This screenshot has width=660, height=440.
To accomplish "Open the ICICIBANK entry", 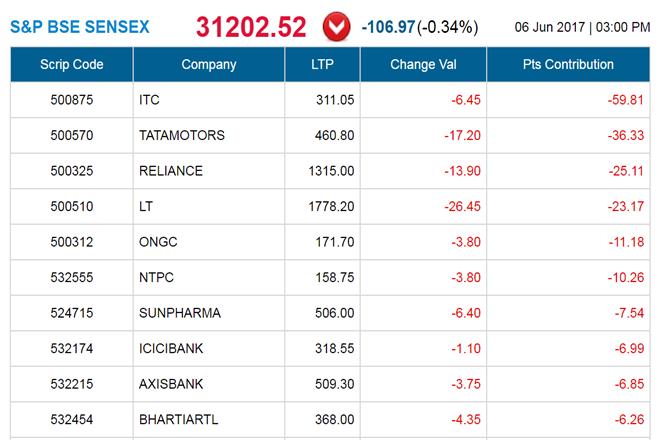I will pos(174,348).
